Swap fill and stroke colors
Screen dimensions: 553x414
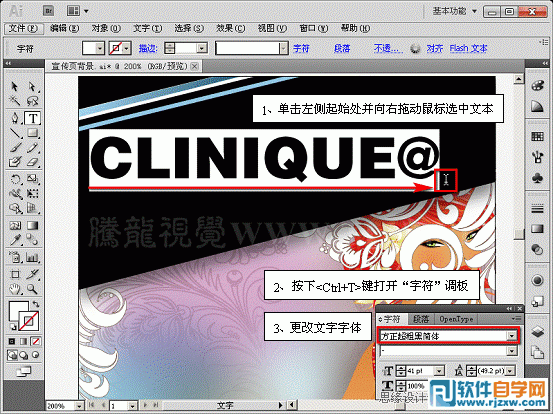(x=36, y=303)
